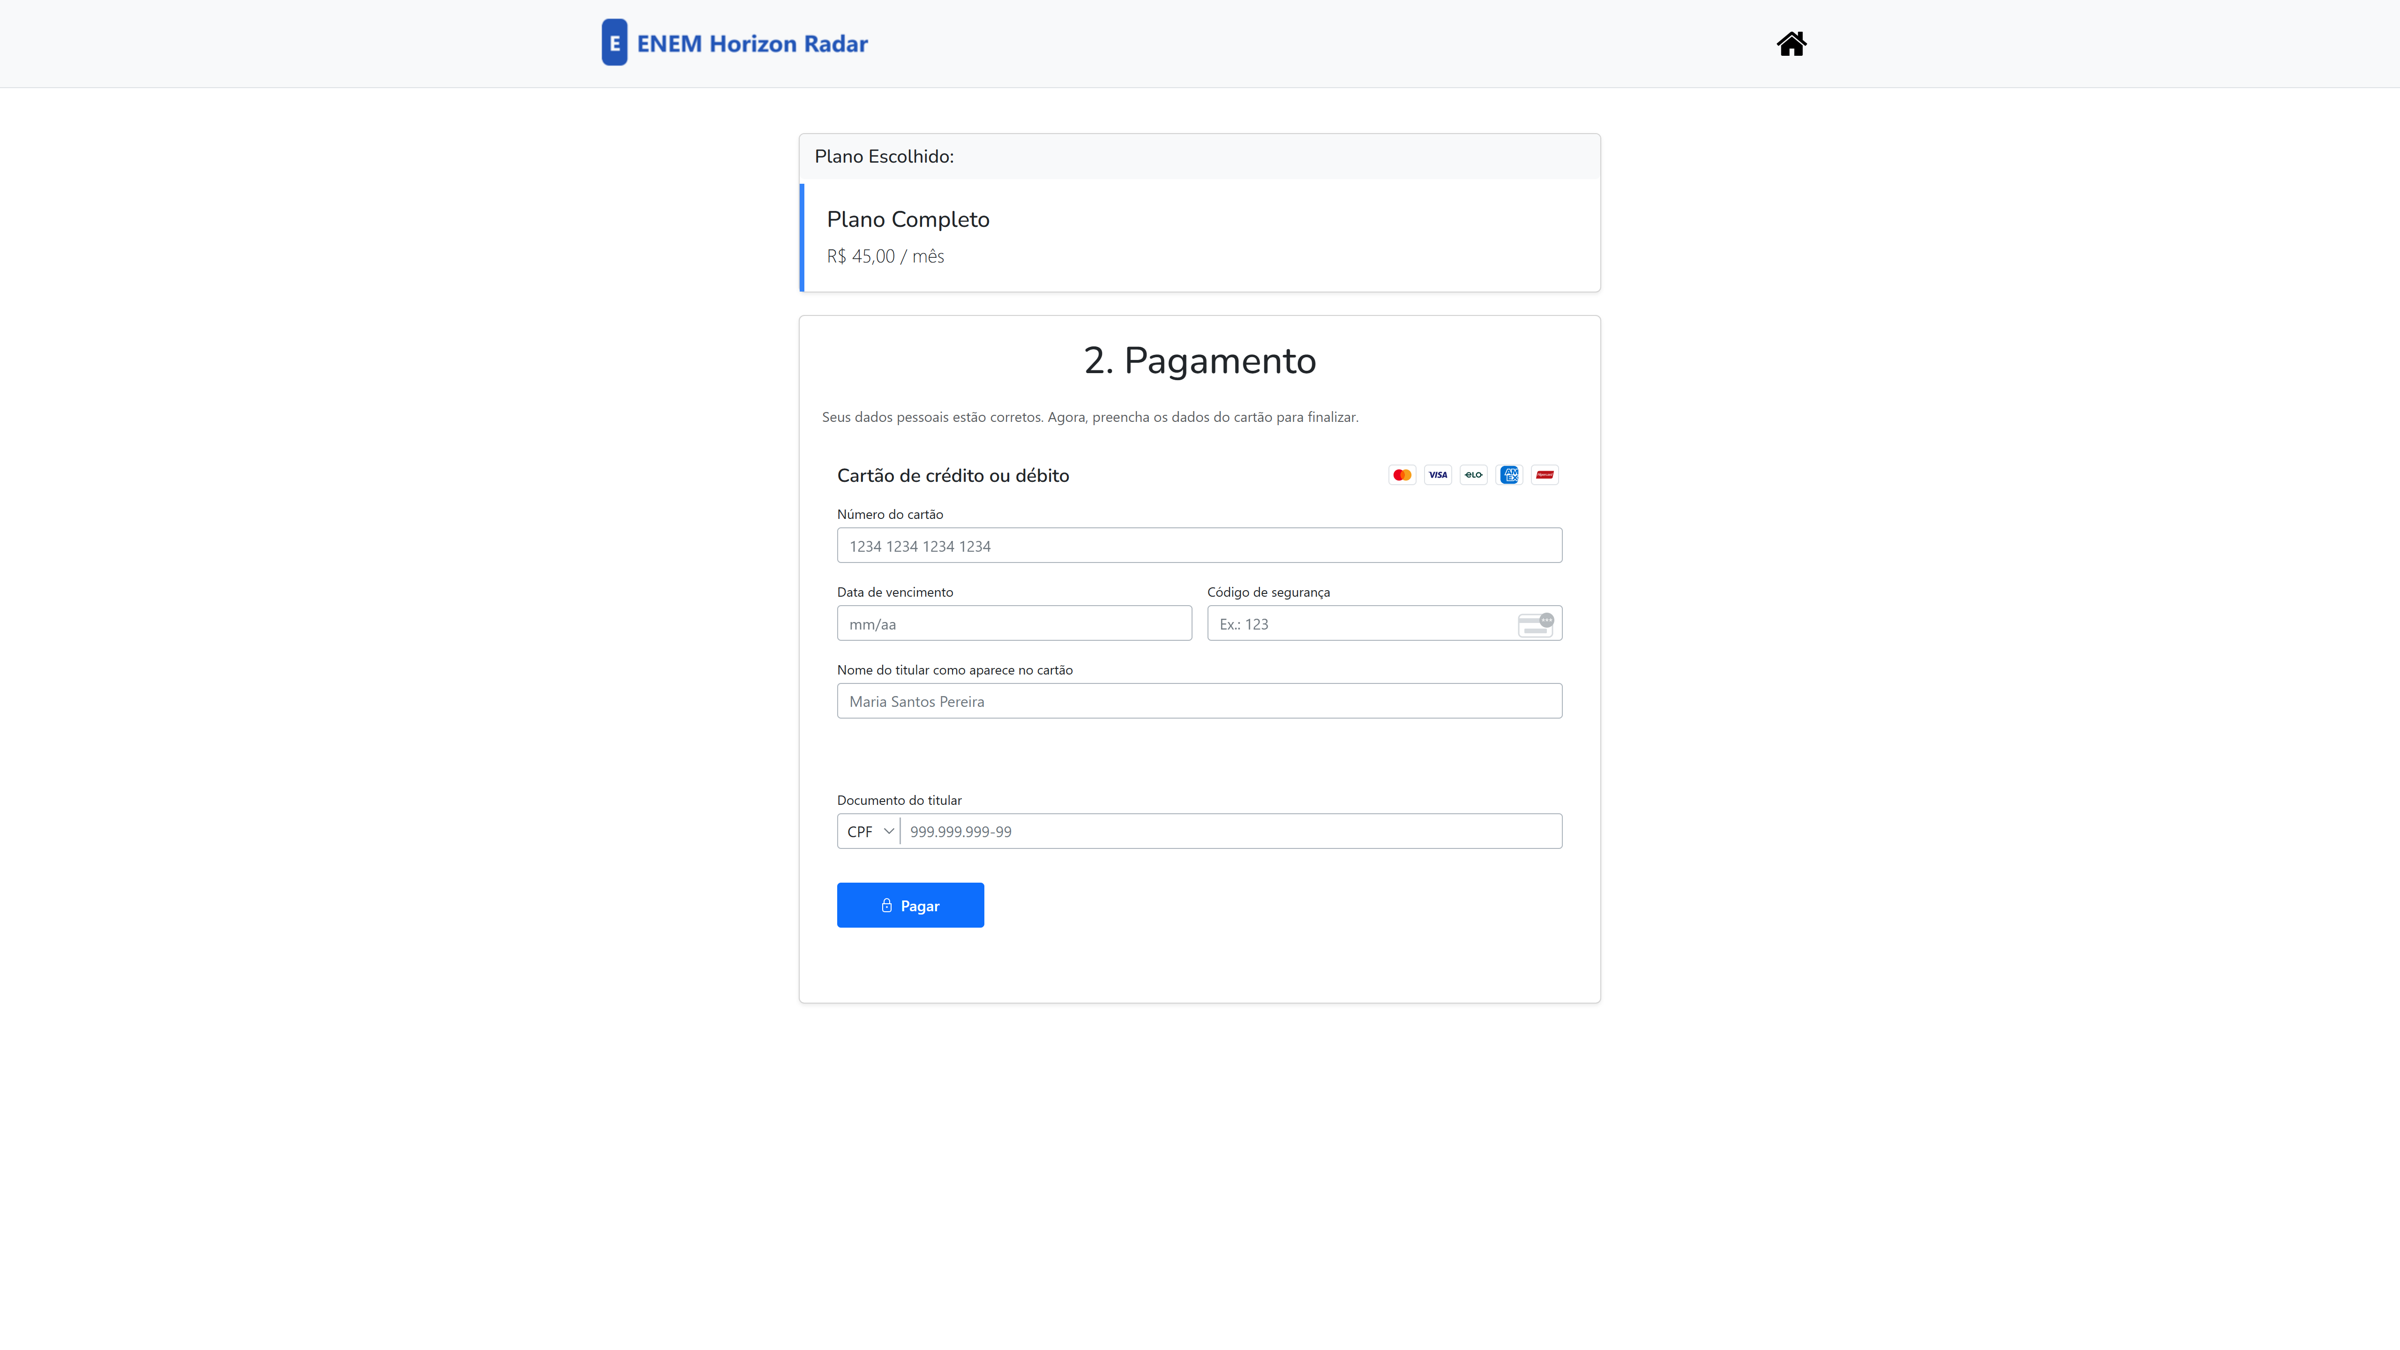Screen dimensions: 2400x1350
Task: Click the Cartão de crédito ou débito title
Action: click(953, 476)
